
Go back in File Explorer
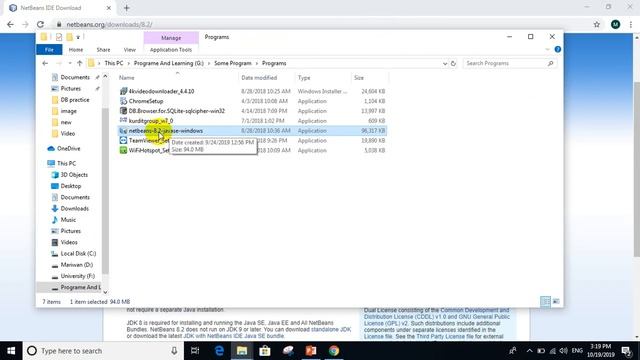45,63
